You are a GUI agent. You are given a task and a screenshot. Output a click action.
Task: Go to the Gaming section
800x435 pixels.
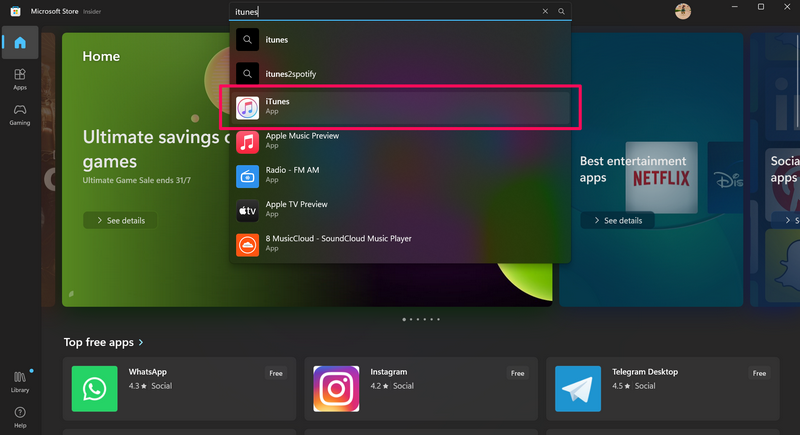pos(20,115)
